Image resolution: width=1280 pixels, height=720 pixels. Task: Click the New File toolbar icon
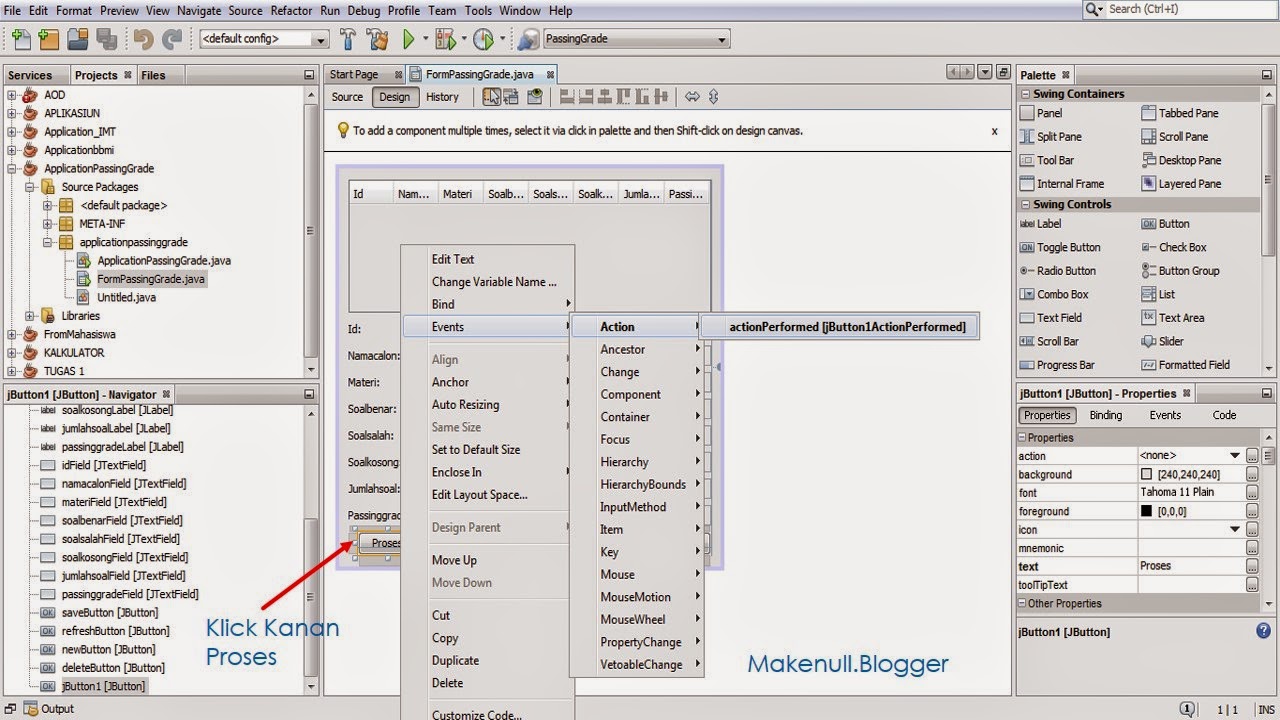click(21, 39)
